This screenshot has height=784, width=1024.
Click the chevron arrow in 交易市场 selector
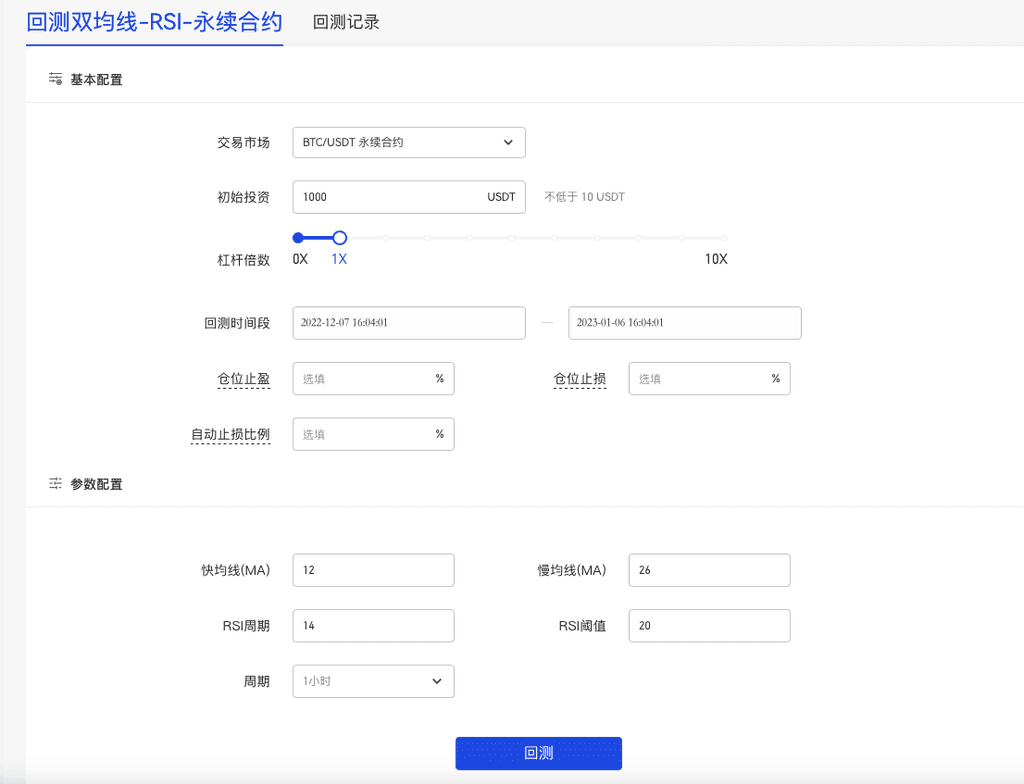[508, 142]
